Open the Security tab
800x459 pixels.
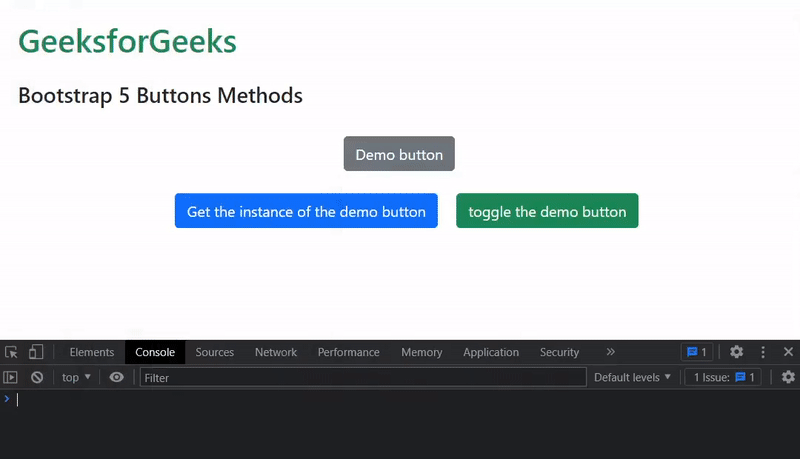click(x=560, y=352)
